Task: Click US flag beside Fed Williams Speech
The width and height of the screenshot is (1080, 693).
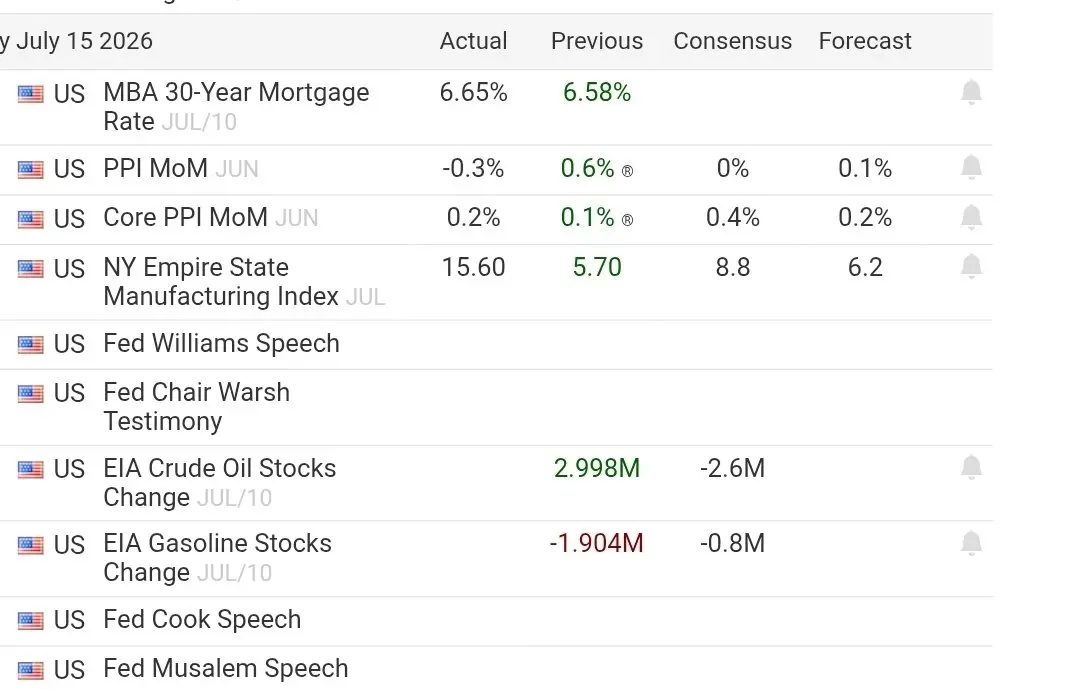Action: coord(30,344)
